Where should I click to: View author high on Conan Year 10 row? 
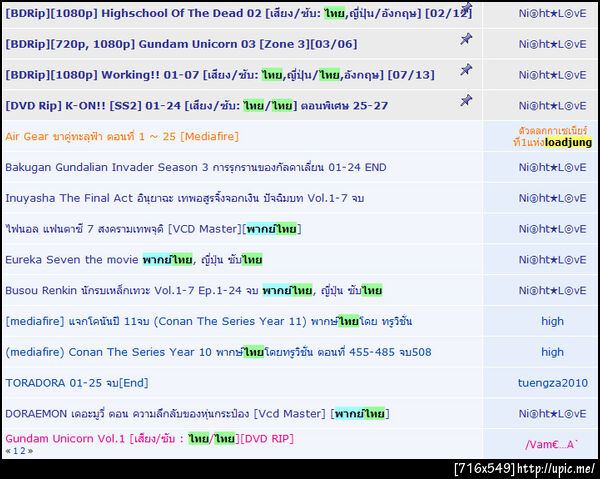(x=553, y=352)
